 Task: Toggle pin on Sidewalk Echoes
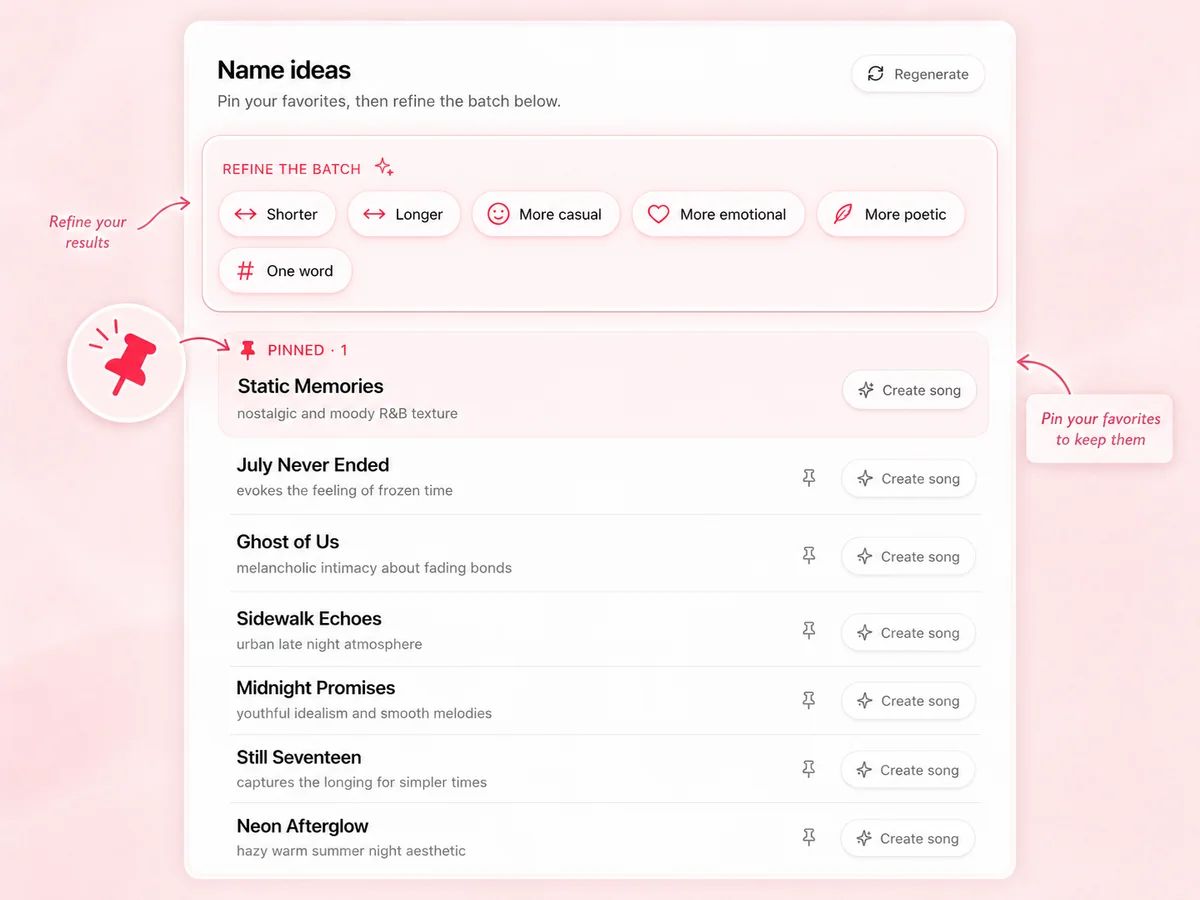tap(809, 632)
